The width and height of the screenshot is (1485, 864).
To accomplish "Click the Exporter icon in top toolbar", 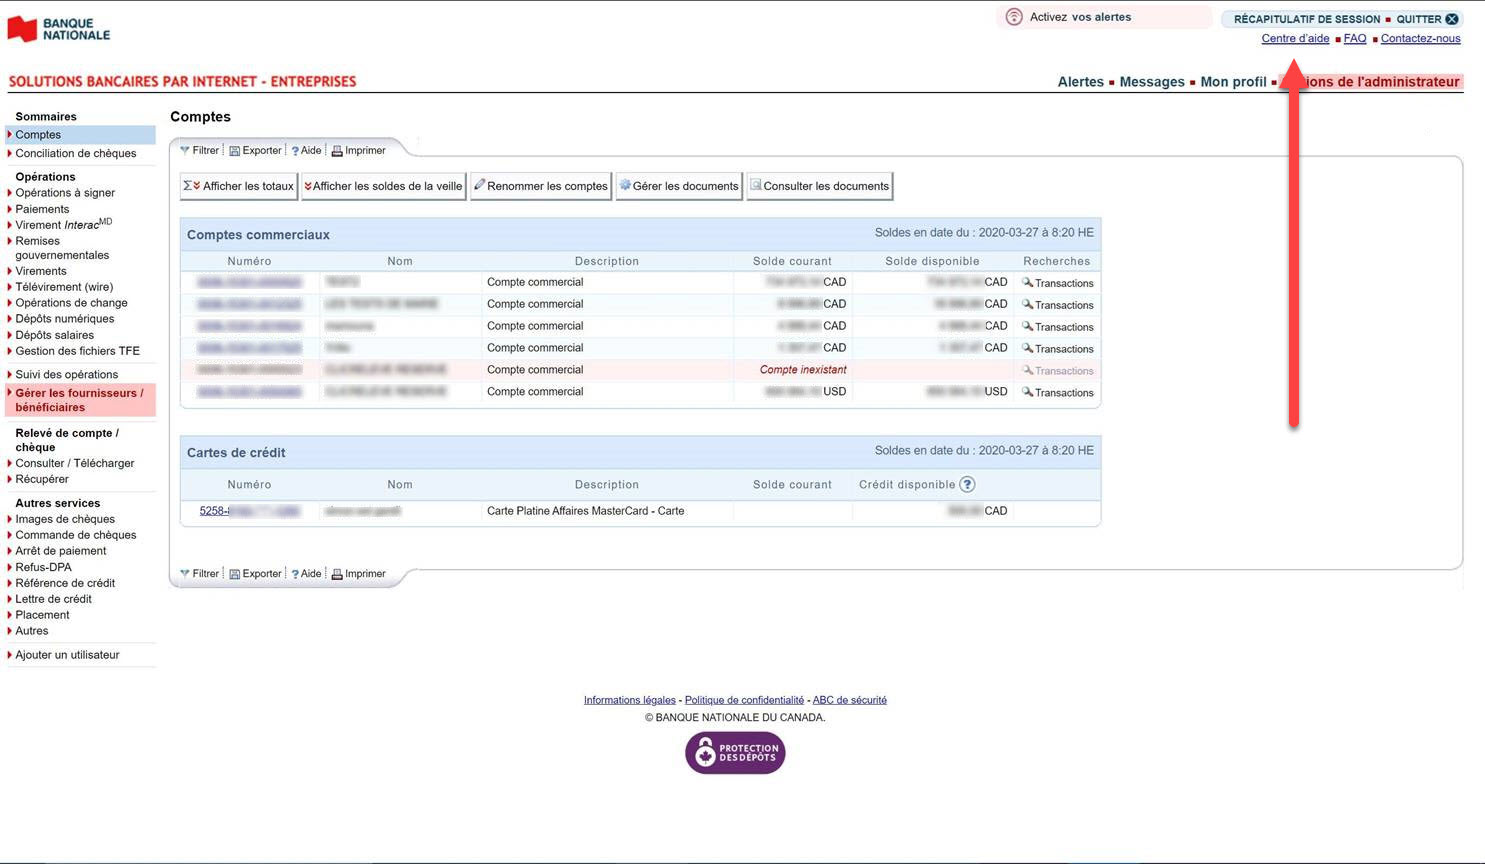I will [x=235, y=151].
